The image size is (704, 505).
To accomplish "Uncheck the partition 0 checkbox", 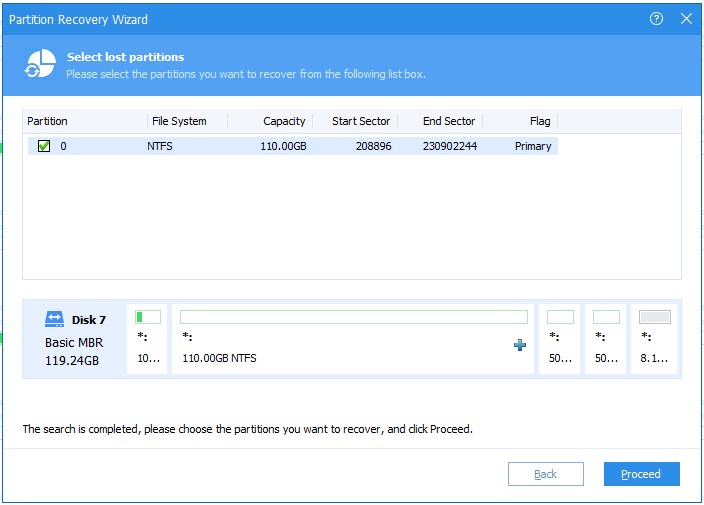I will pos(43,146).
